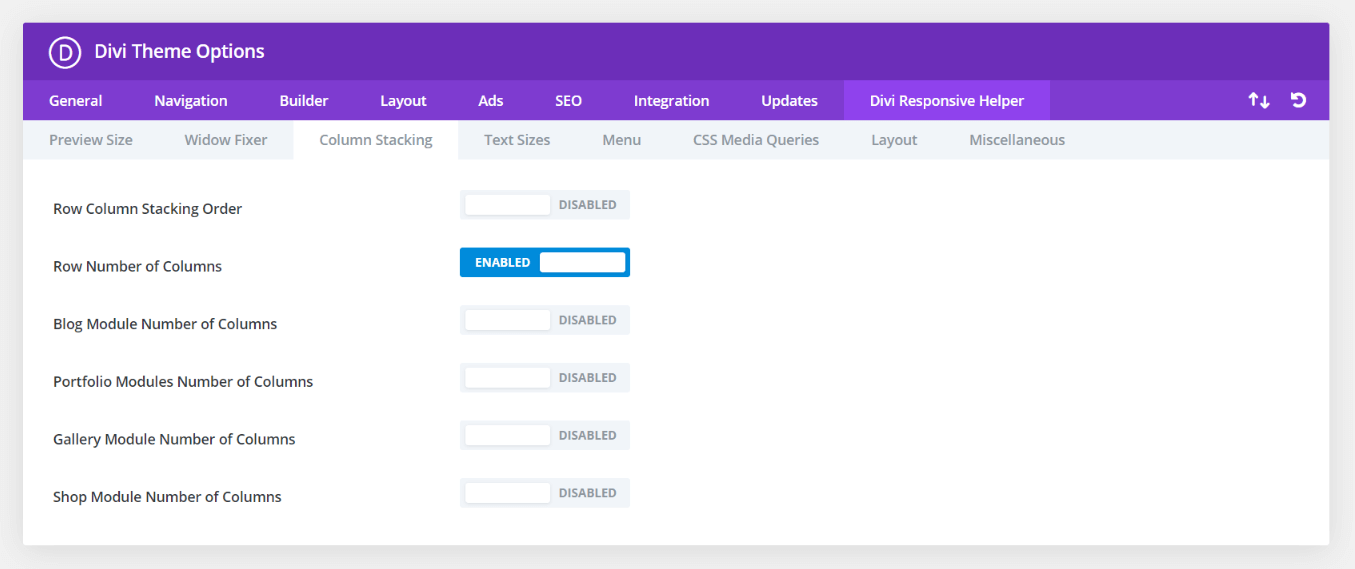Image resolution: width=1355 pixels, height=569 pixels.
Task: Toggle Gallery Module Number of Columns
Action: click(545, 435)
